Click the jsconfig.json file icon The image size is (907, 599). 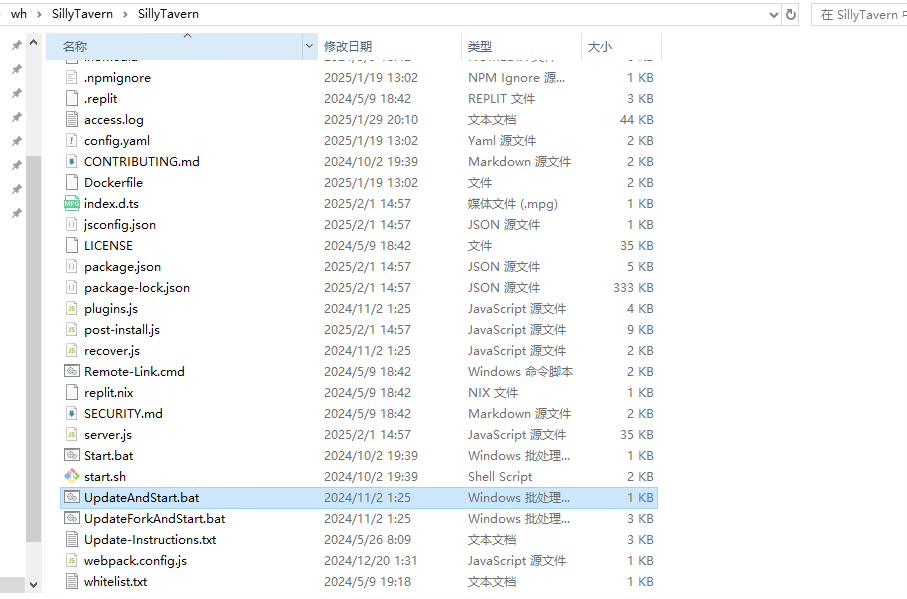click(72, 224)
